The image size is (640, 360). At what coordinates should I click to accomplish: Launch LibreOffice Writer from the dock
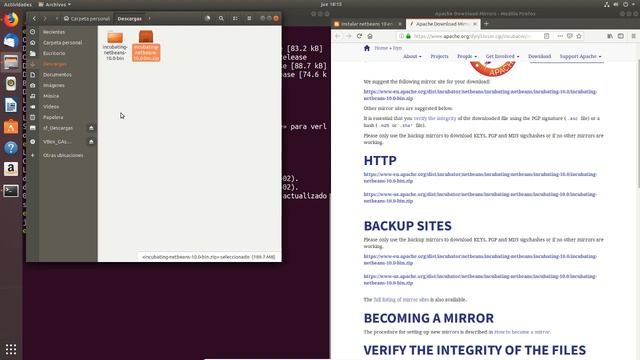point(11,105)
